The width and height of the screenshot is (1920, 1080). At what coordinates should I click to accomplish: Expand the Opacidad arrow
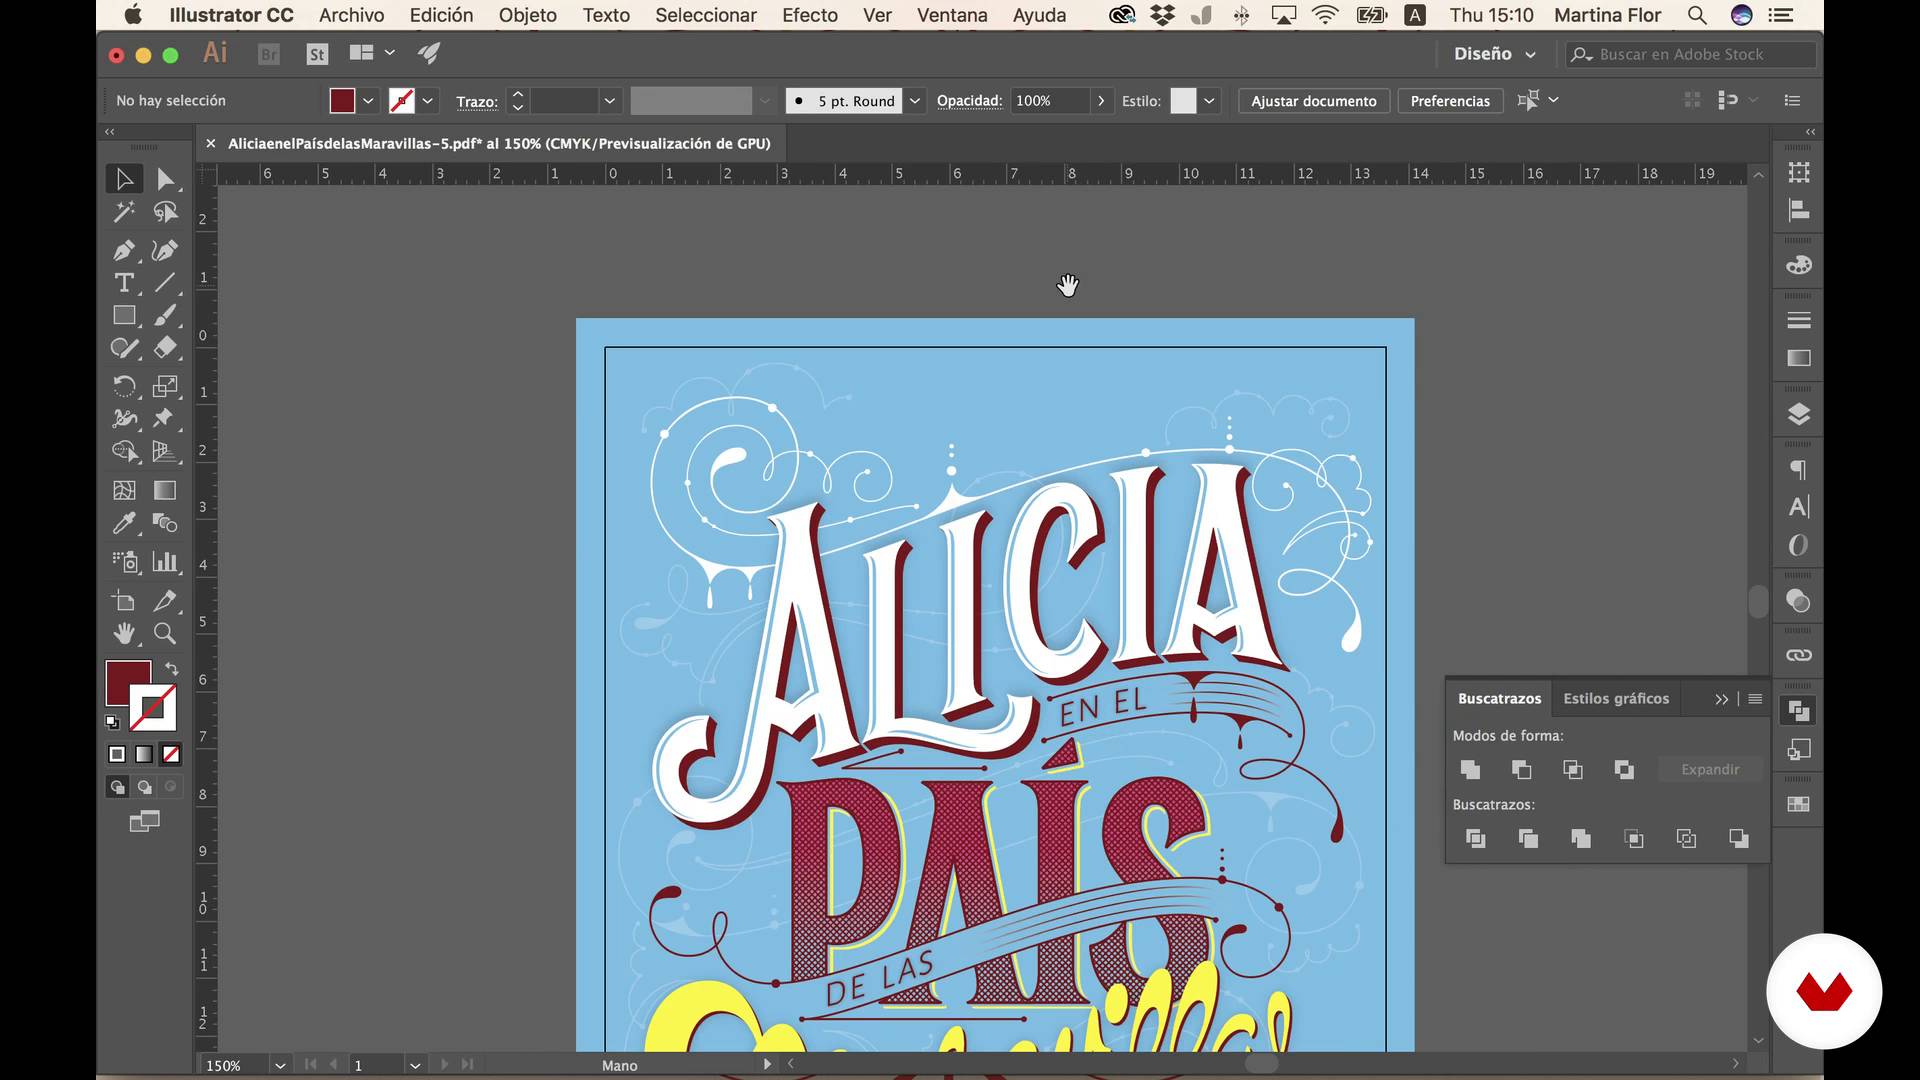[x=1101, y=101]
